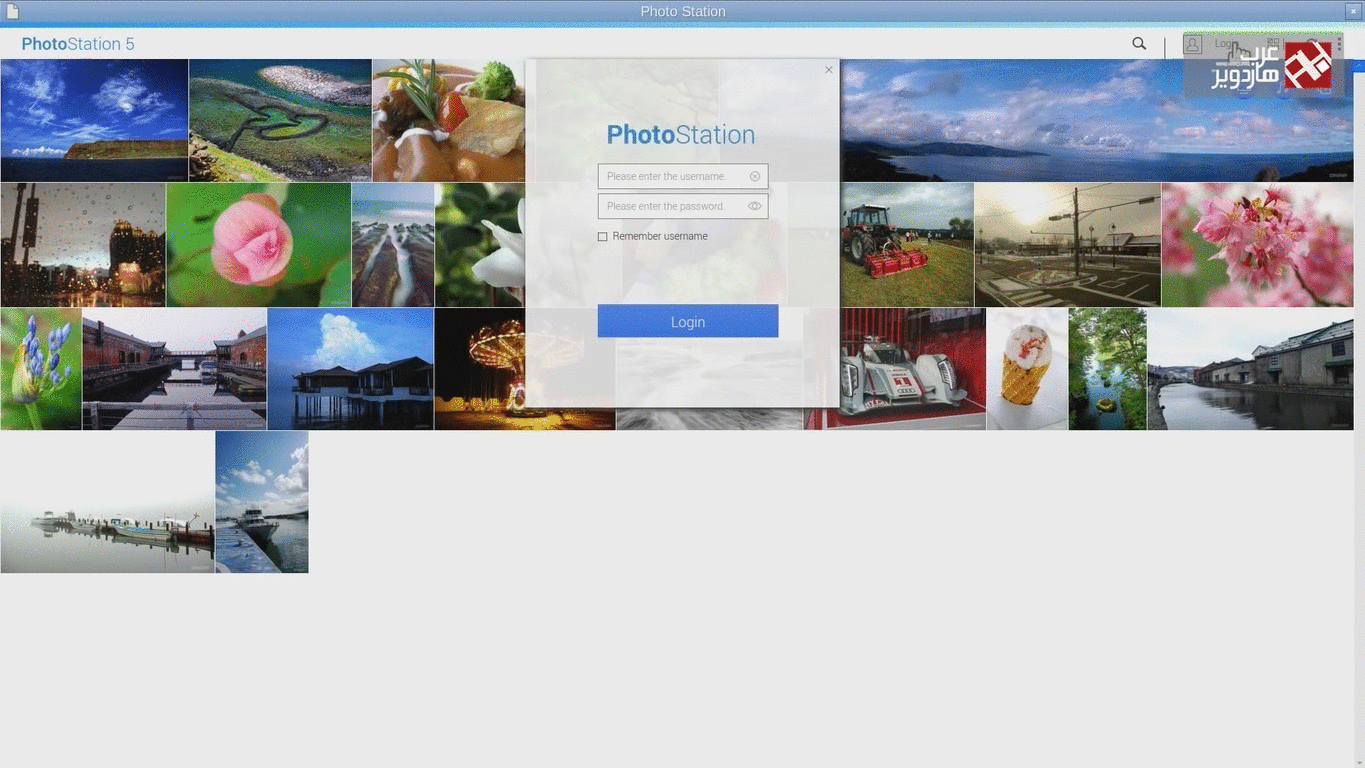The height and width of the screenshot is (768, 1365).
Task: Focus the password input field
Action: [683, 206]
